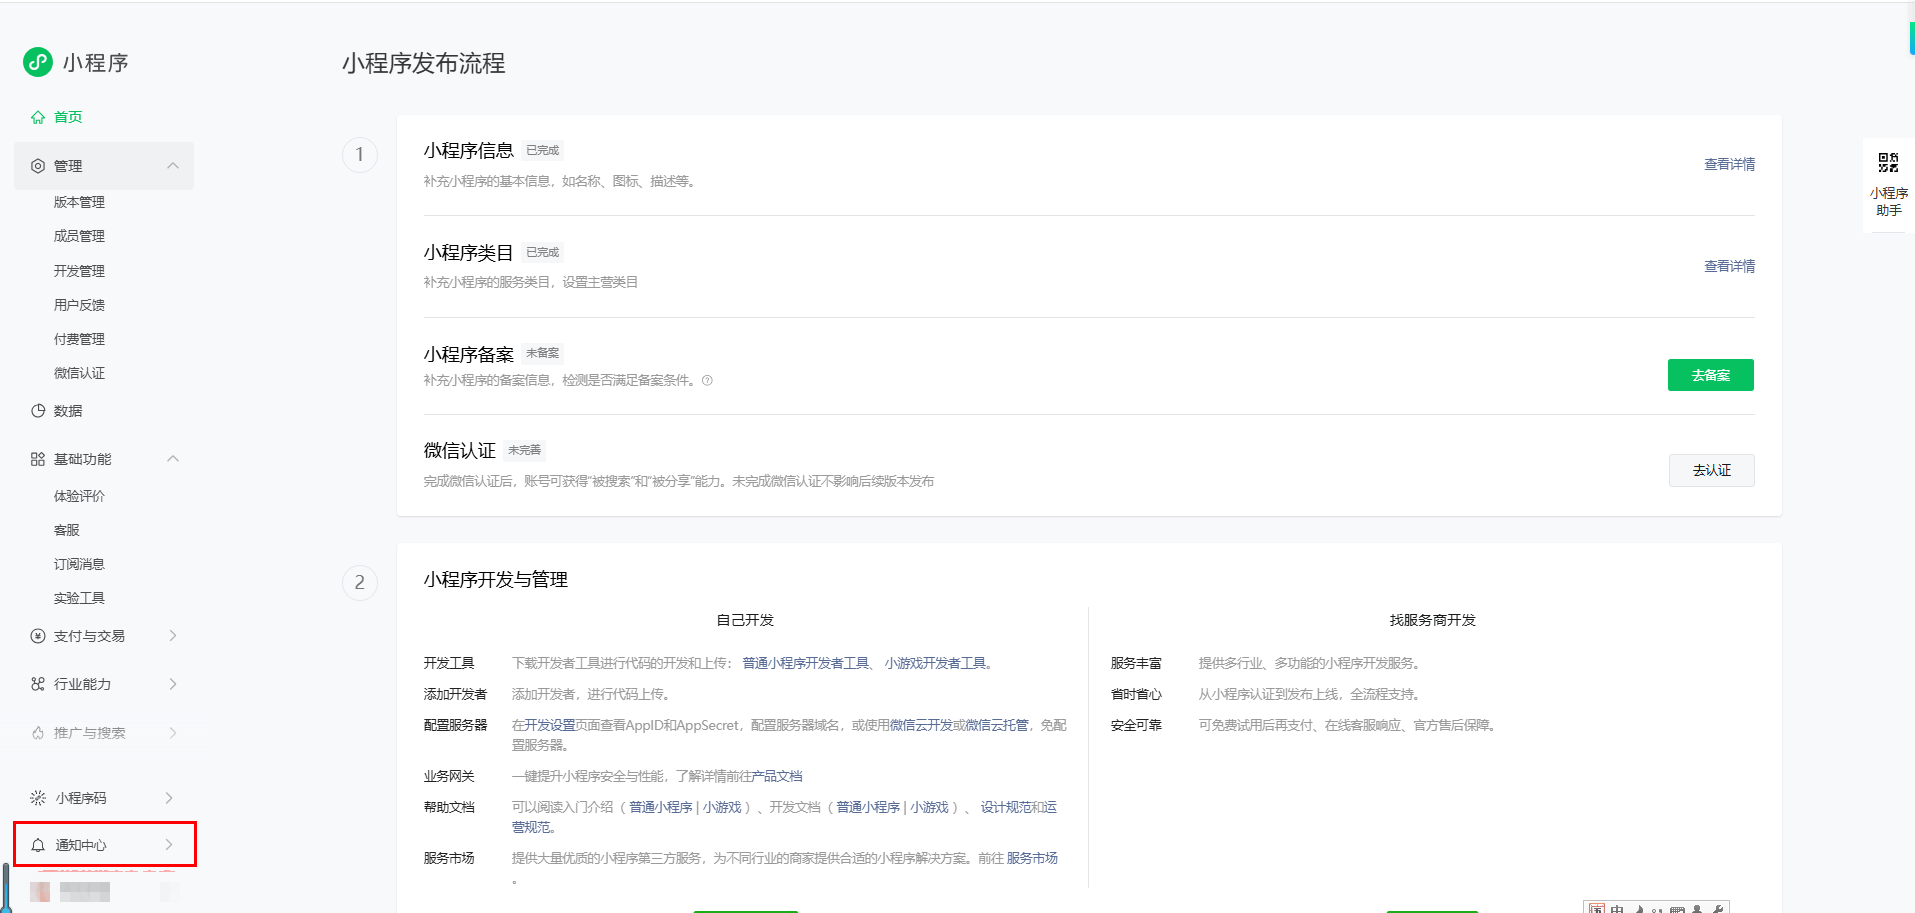Click the green Mini Program logo icon
The image size is (1915, 913).
pyautogui.click(x=38, y=62)
